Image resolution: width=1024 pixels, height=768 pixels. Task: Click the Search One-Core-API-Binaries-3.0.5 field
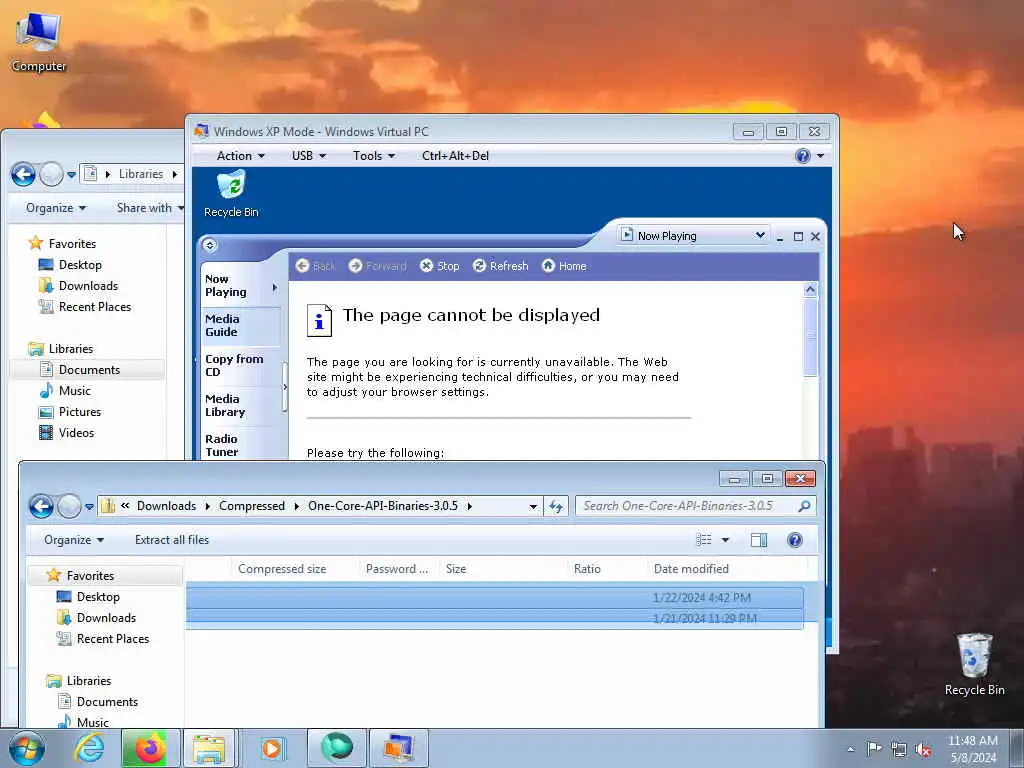coord(688,506)
